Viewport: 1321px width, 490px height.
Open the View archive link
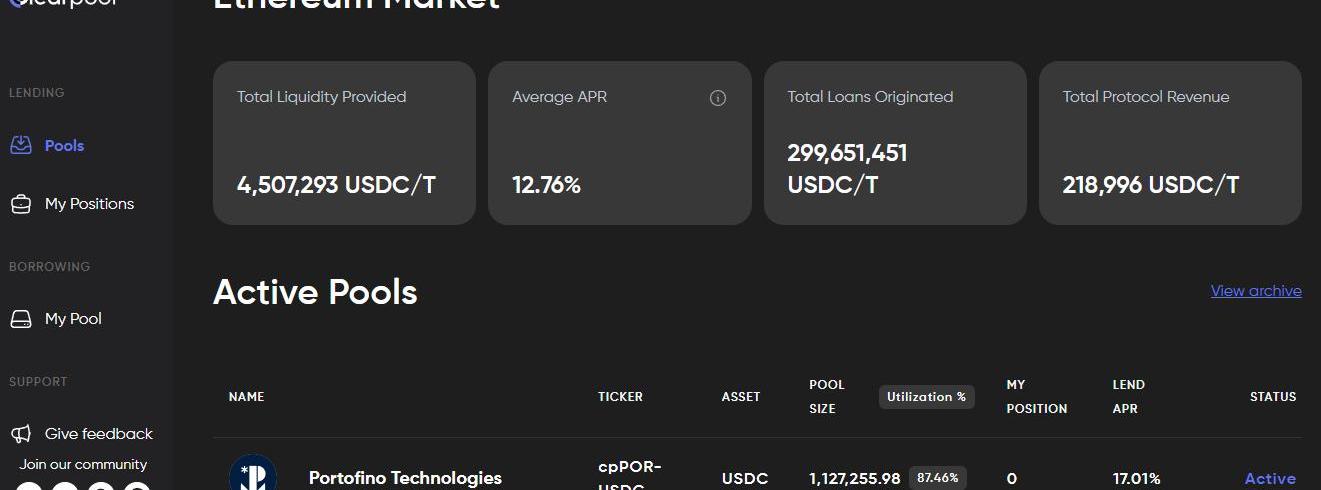coord(1256,291)
